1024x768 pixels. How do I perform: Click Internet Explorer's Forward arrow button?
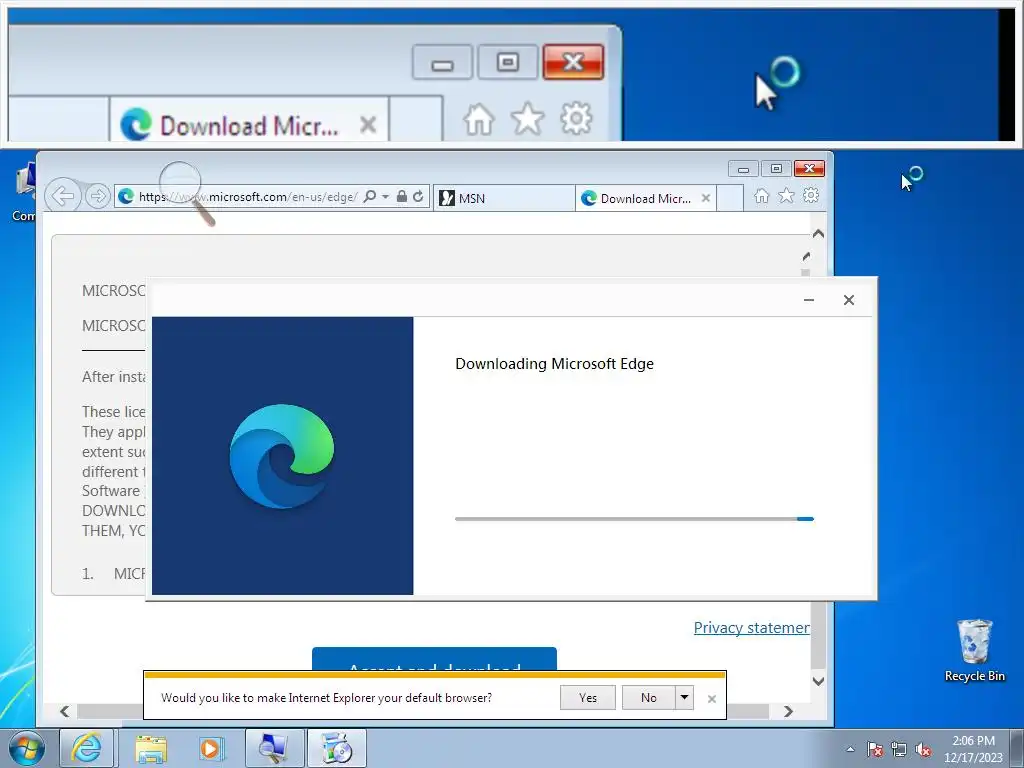click(97, 196)
